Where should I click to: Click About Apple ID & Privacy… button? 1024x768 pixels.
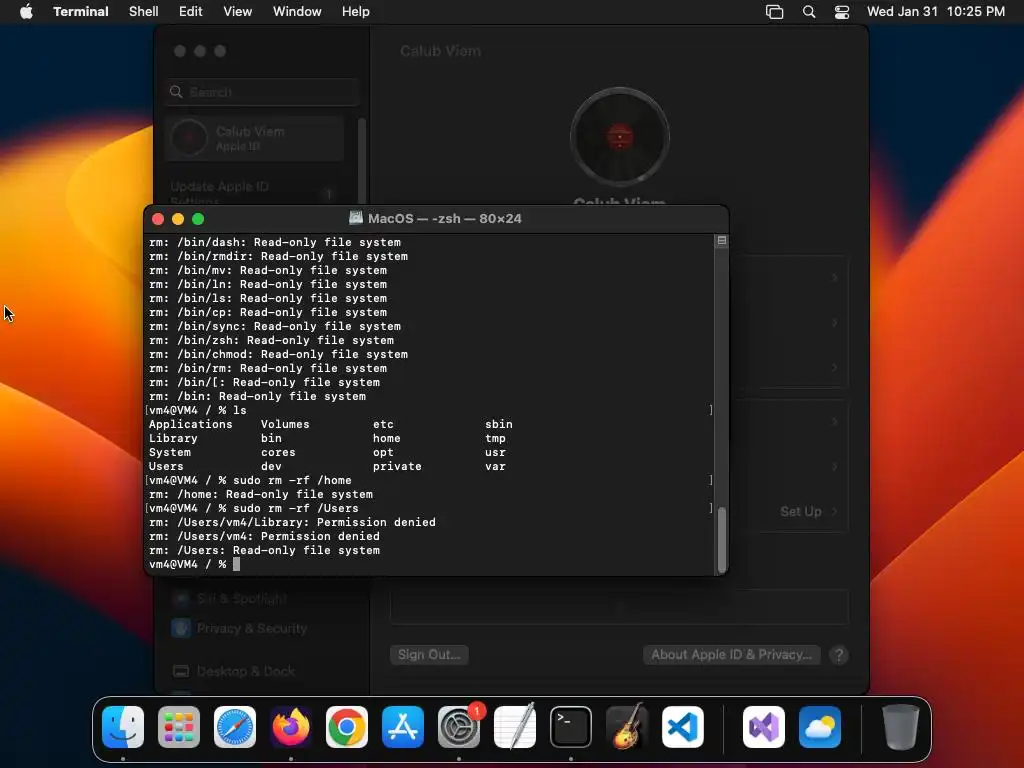tap(731, 654)
